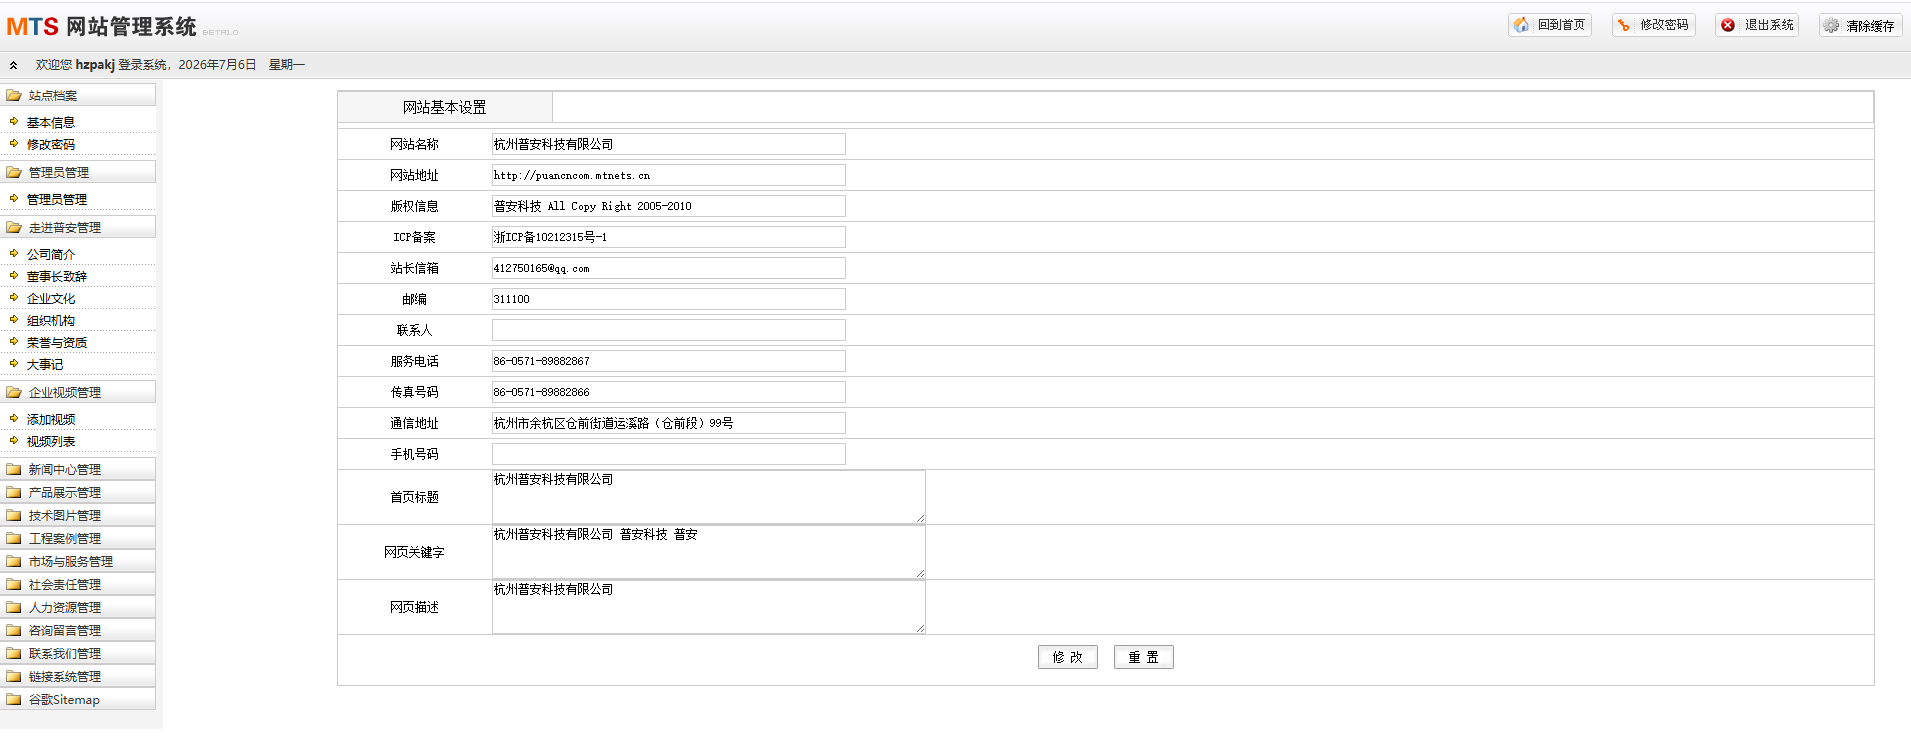
Task: Click the red exit icon for 退出系统
Action: coord(1728,25)
